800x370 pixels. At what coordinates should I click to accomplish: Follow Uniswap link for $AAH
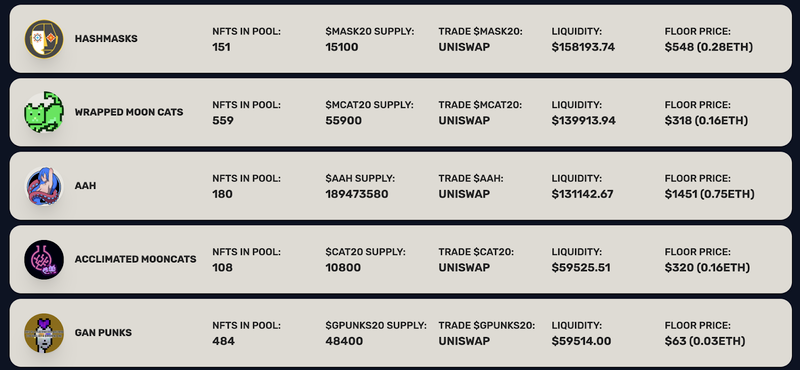[x=464, y=194]
